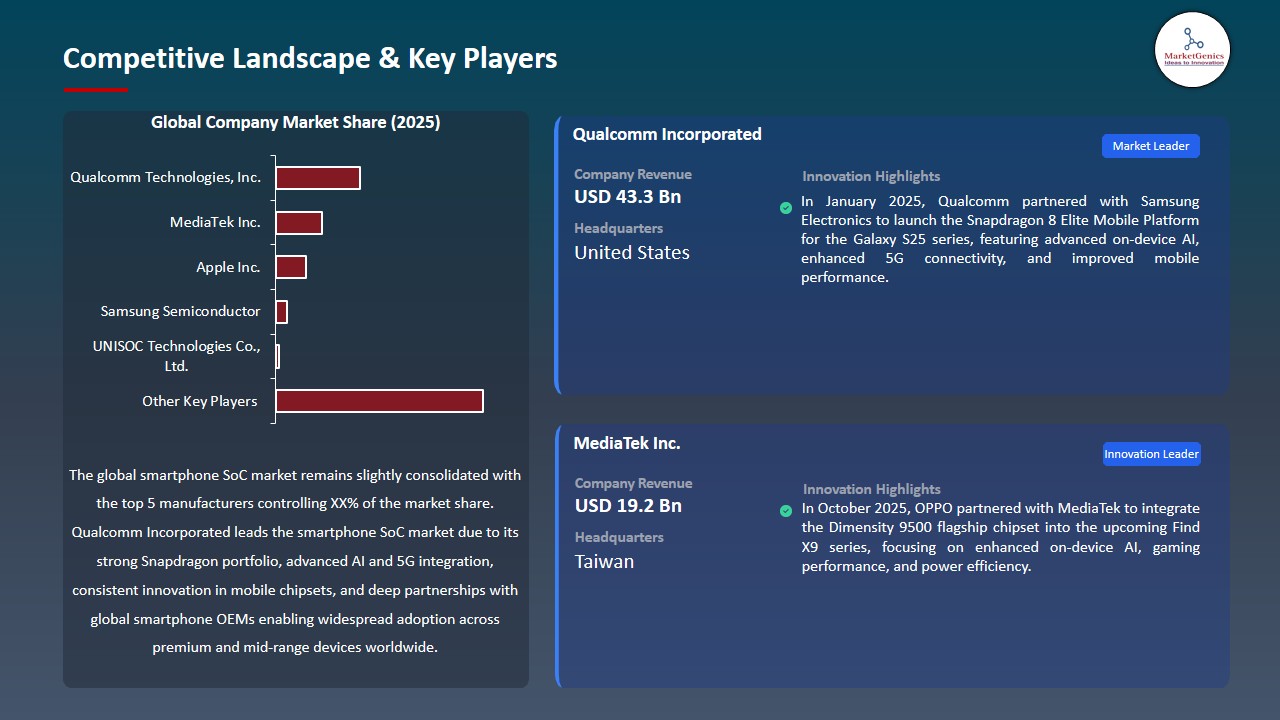Click the green checkmark in Qualcomm highlights
This screenshot has height=720, width=1280.
coord(786,208)
